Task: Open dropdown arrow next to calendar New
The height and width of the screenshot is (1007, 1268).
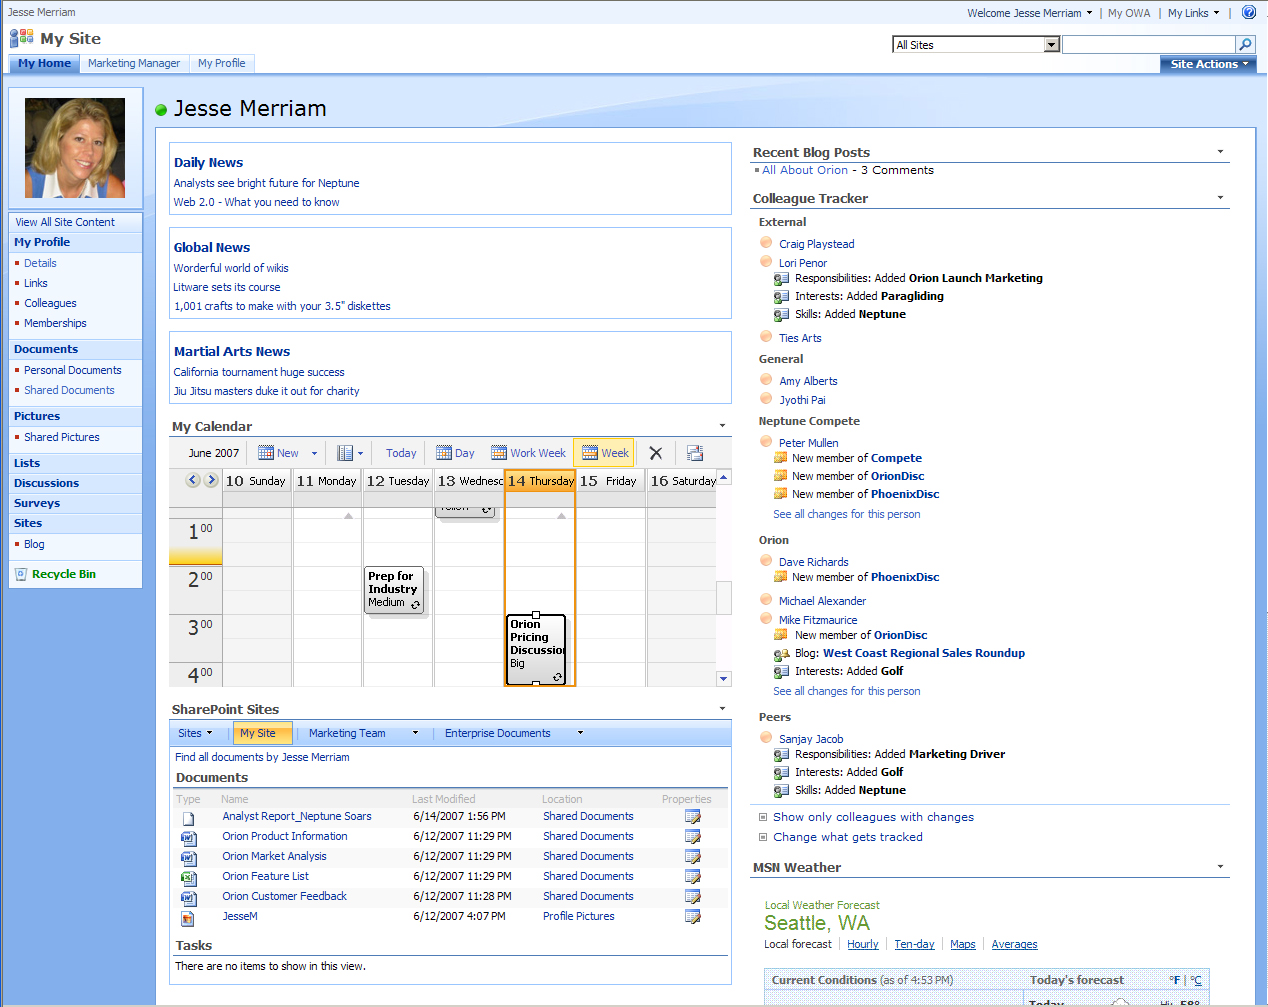Action: [x=314, y=453]
